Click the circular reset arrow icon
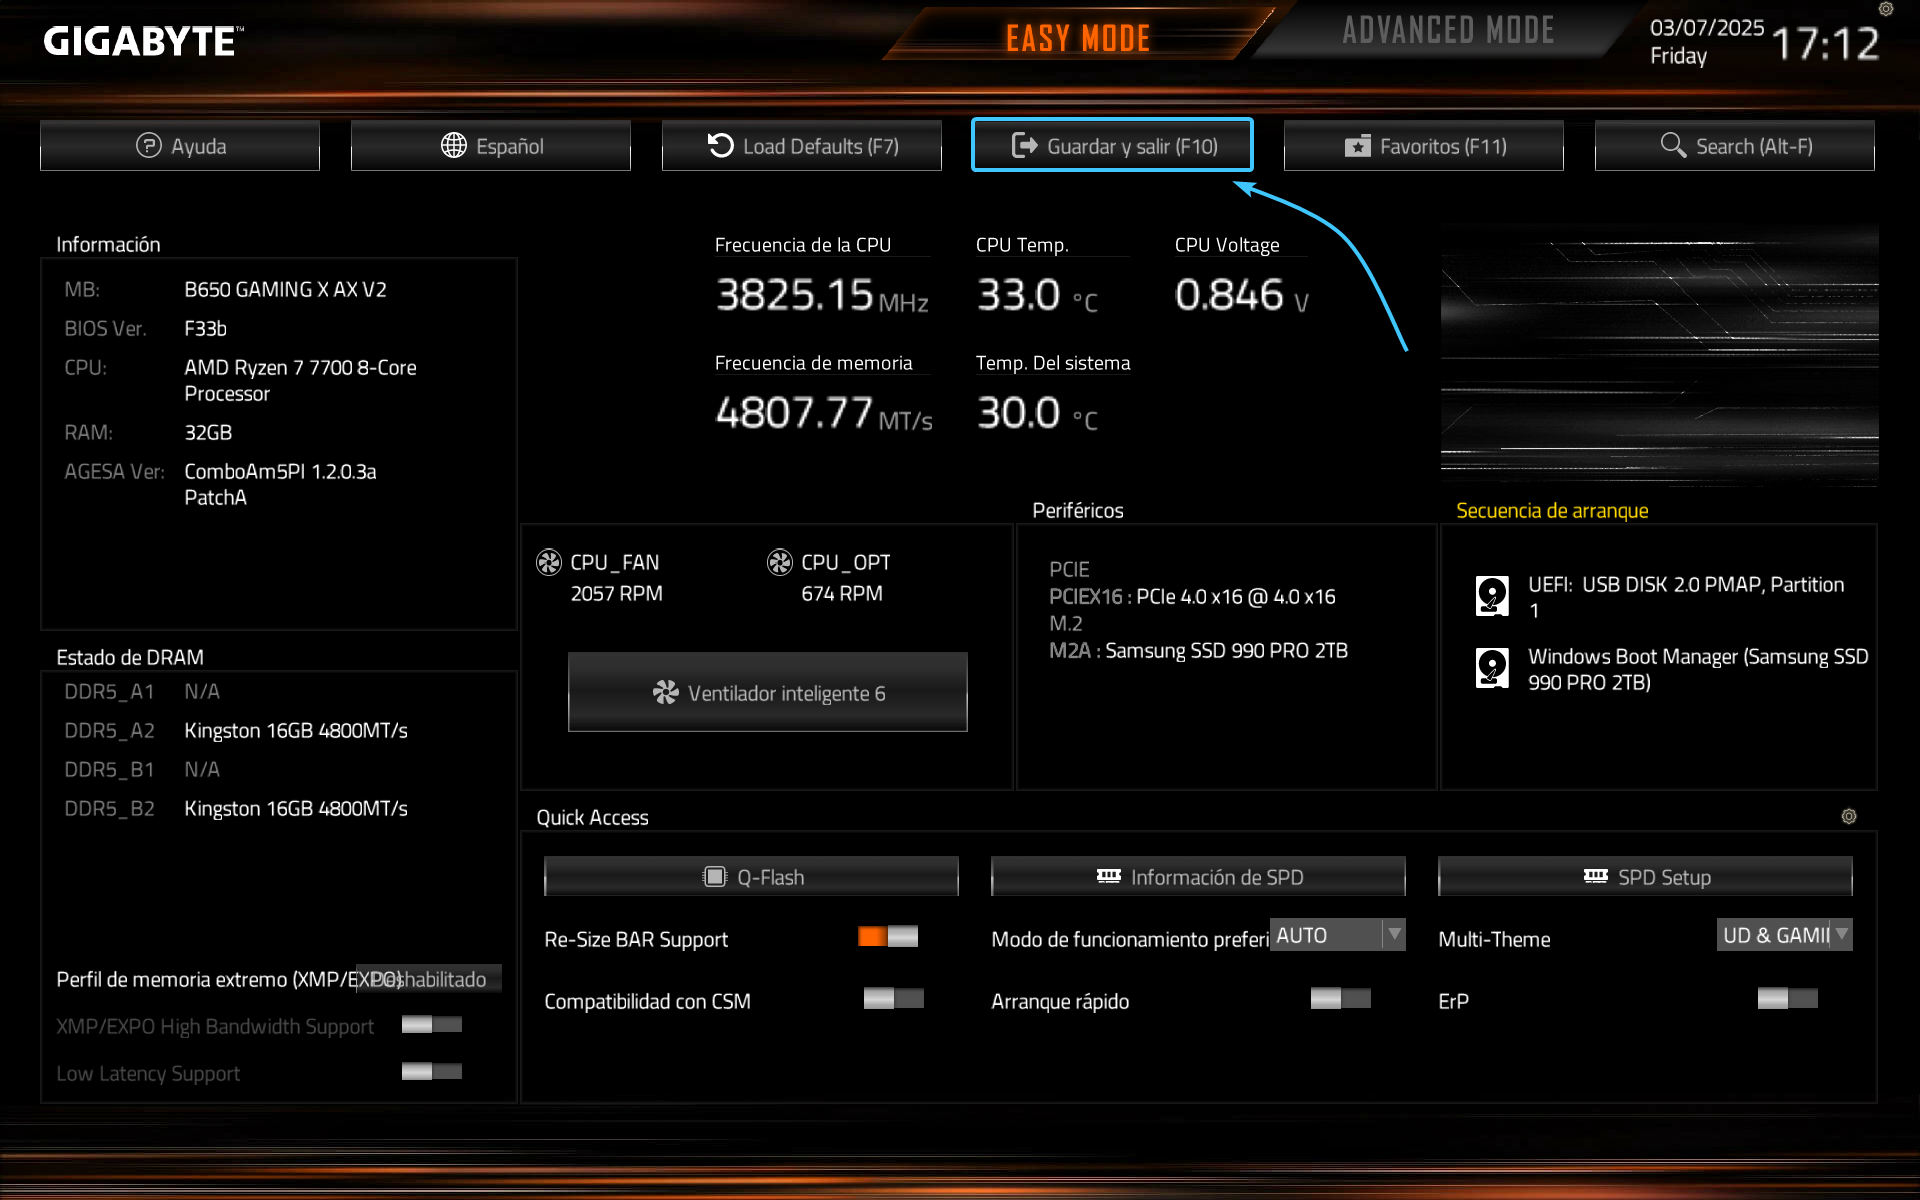The width and height of the screenshot is (1920, 1200). 721,146
